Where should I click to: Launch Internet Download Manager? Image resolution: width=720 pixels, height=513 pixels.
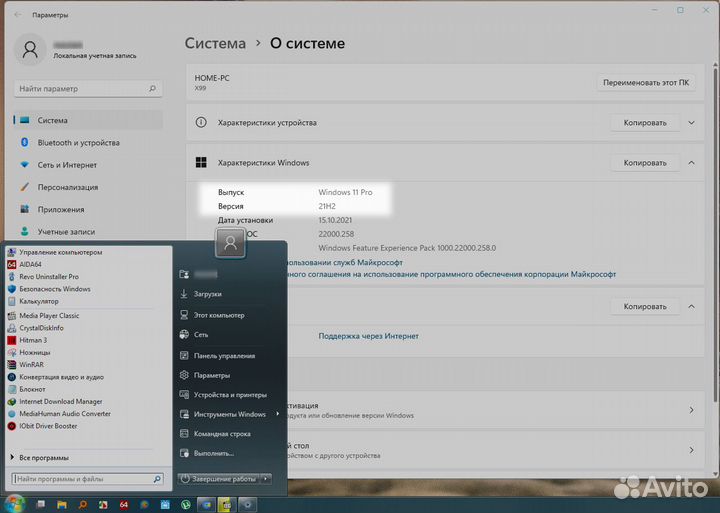point(55,401)
